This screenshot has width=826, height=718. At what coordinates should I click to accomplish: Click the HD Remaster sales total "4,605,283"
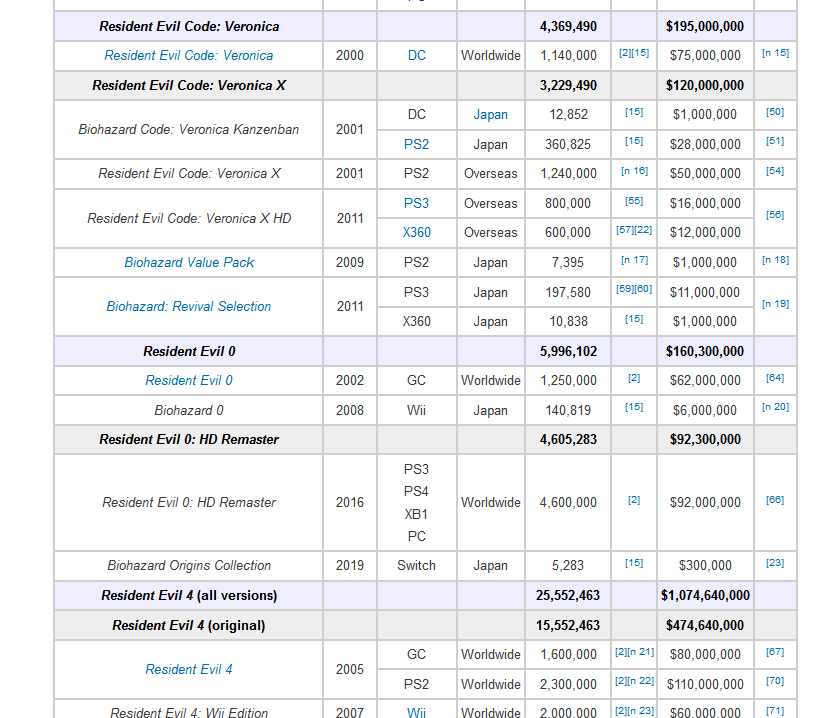coord(568,439)
